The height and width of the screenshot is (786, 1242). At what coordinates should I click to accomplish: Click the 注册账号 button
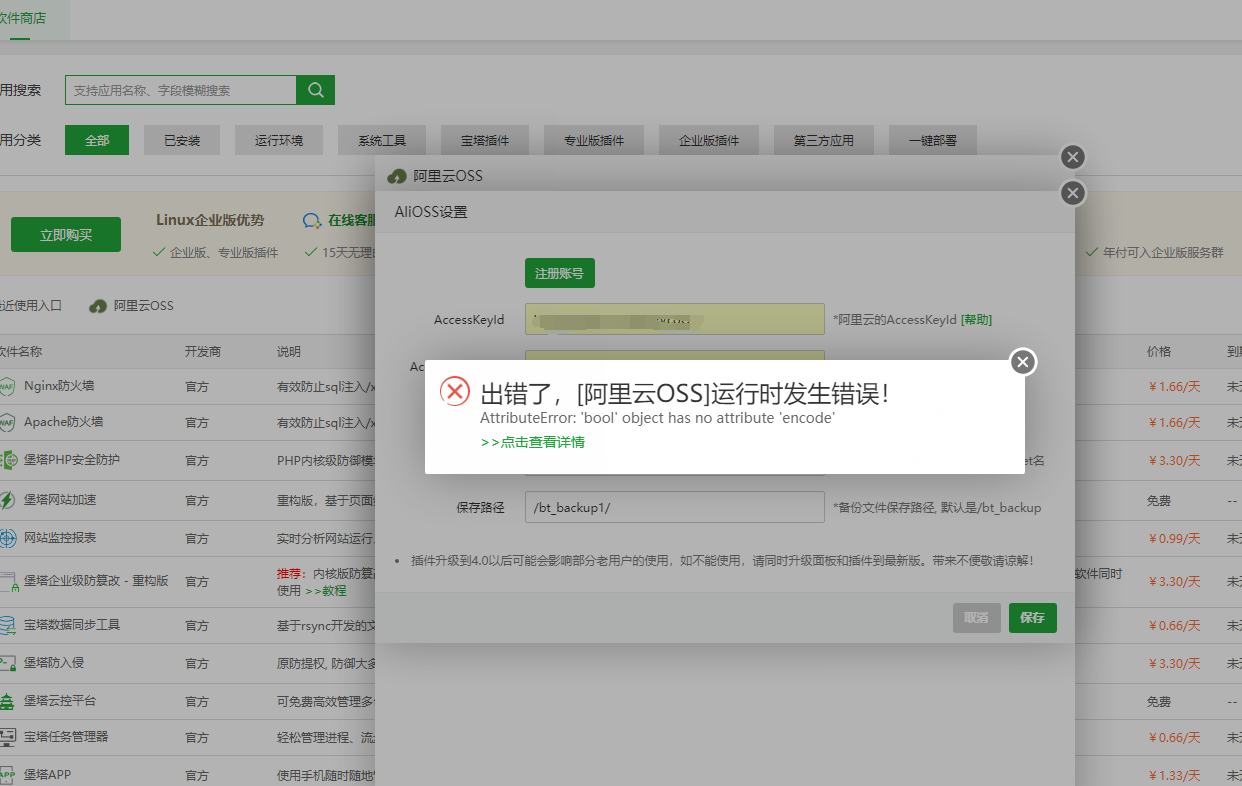(x=560, y=273)
